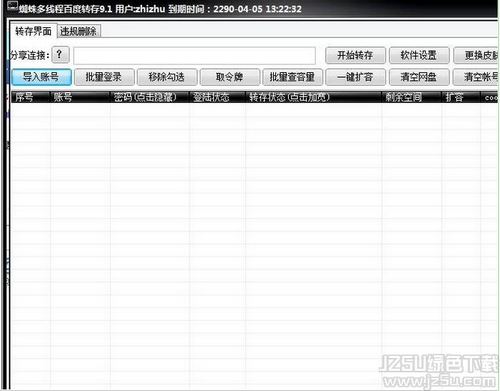The width and height of the screenshot is (500, 391).
Task: Click the 导入账号 import accounts button
Action: (41, 77)
